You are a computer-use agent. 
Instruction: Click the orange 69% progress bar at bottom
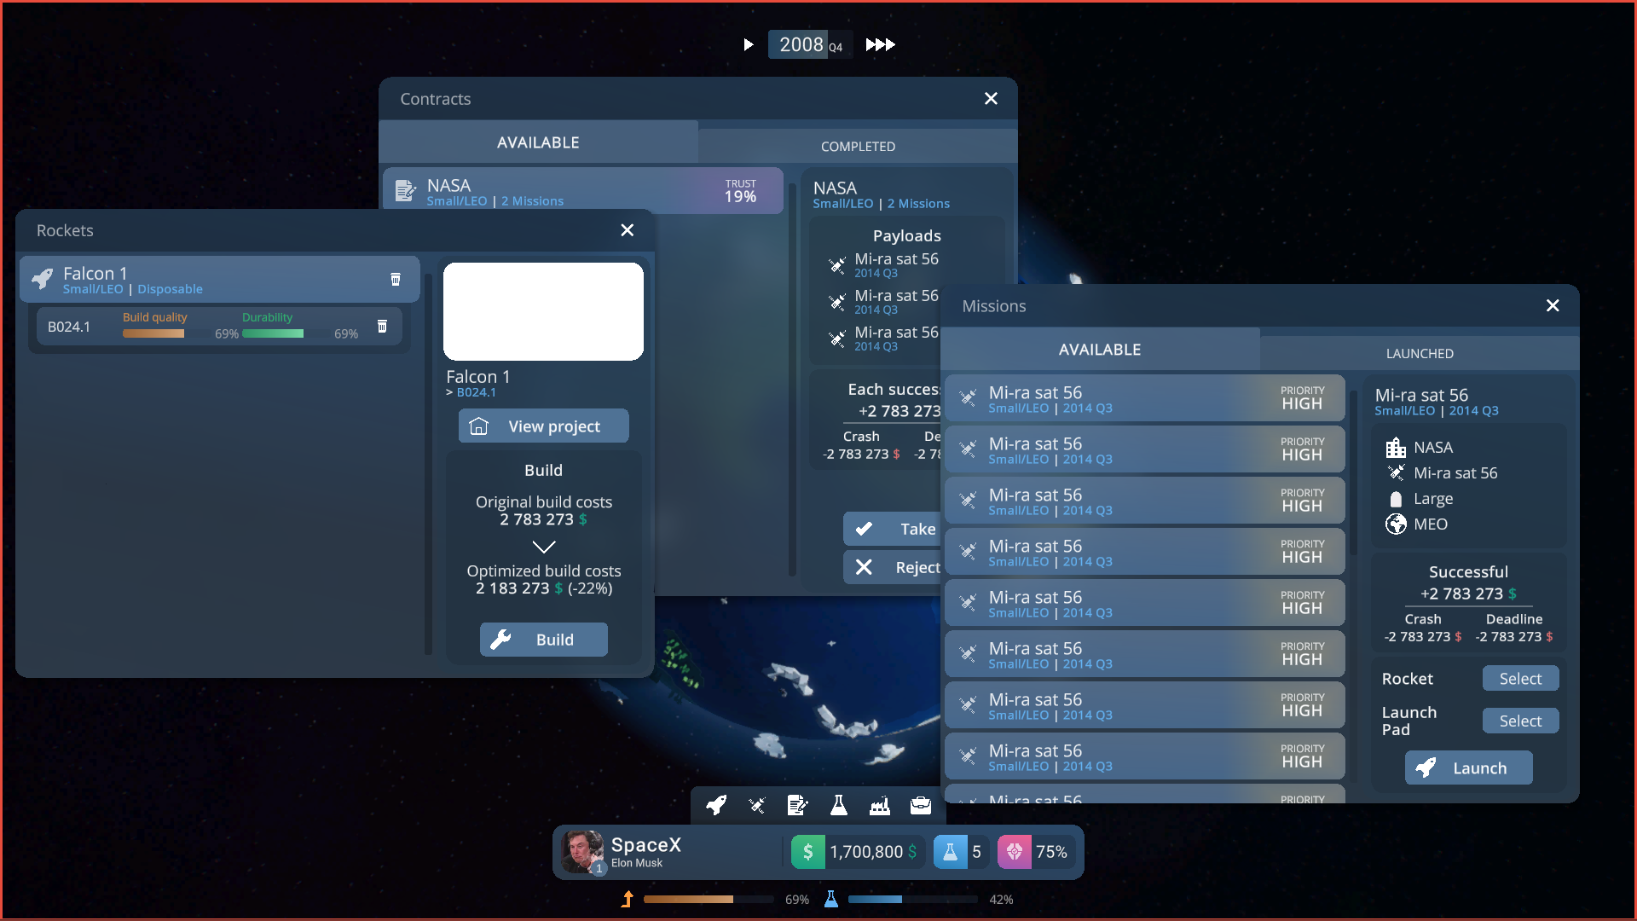(688, 899)
